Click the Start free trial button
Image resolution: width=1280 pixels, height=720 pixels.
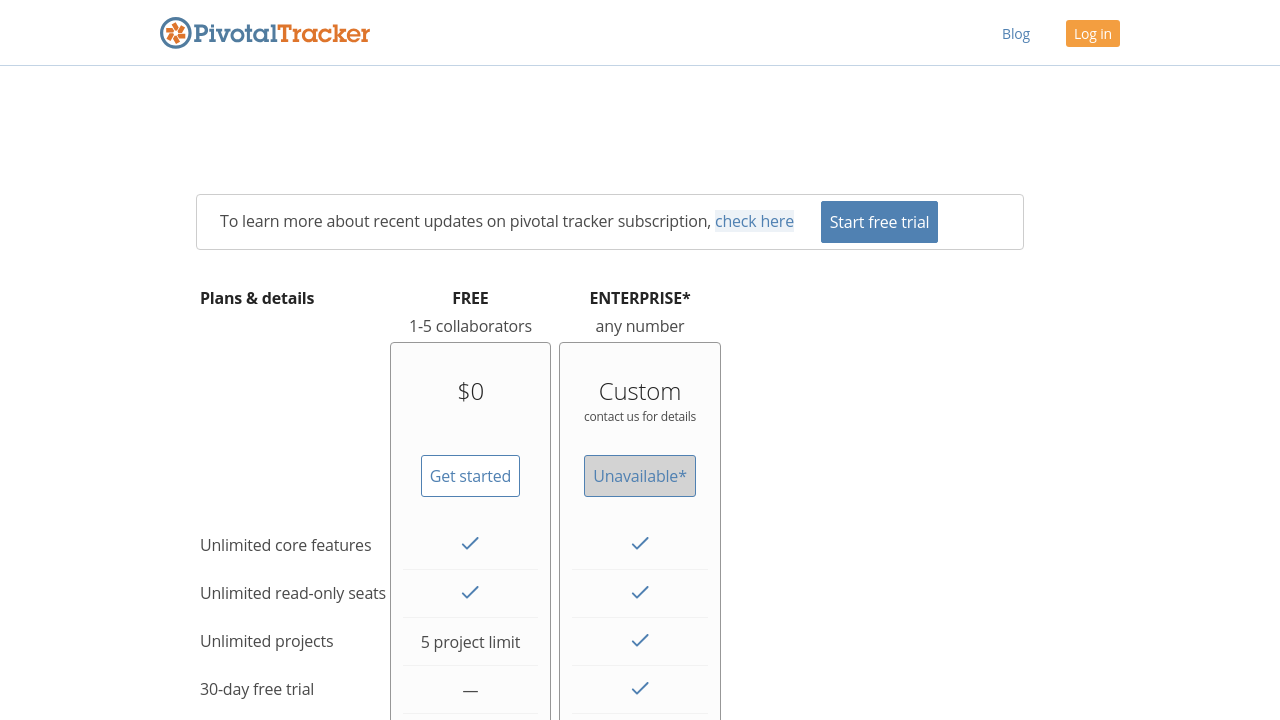(879, 222)
